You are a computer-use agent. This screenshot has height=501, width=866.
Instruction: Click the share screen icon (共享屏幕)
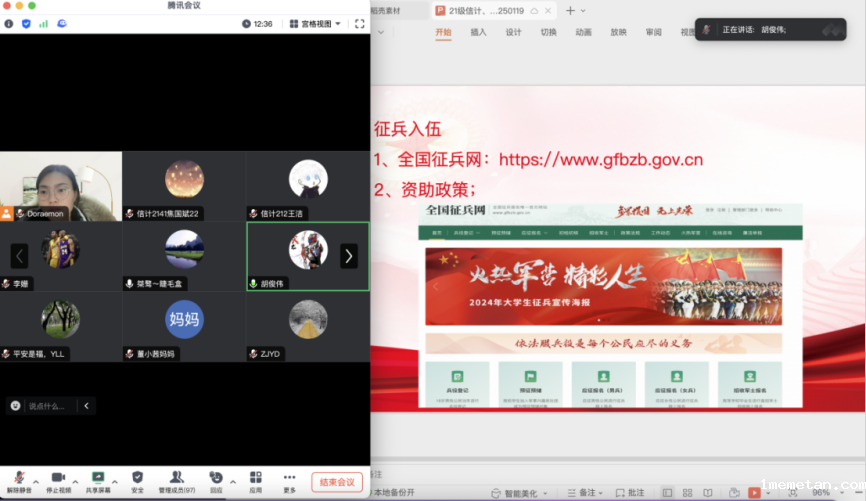click(98, 478)
